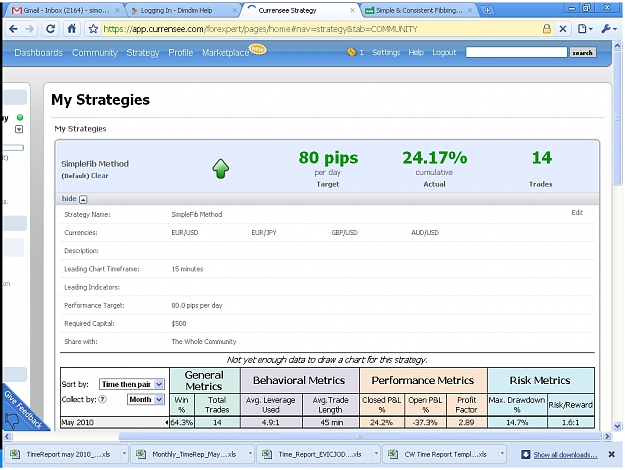Open the wrench tools menu
The height and width of the screenshot is (470, 625).
[609, 29]
